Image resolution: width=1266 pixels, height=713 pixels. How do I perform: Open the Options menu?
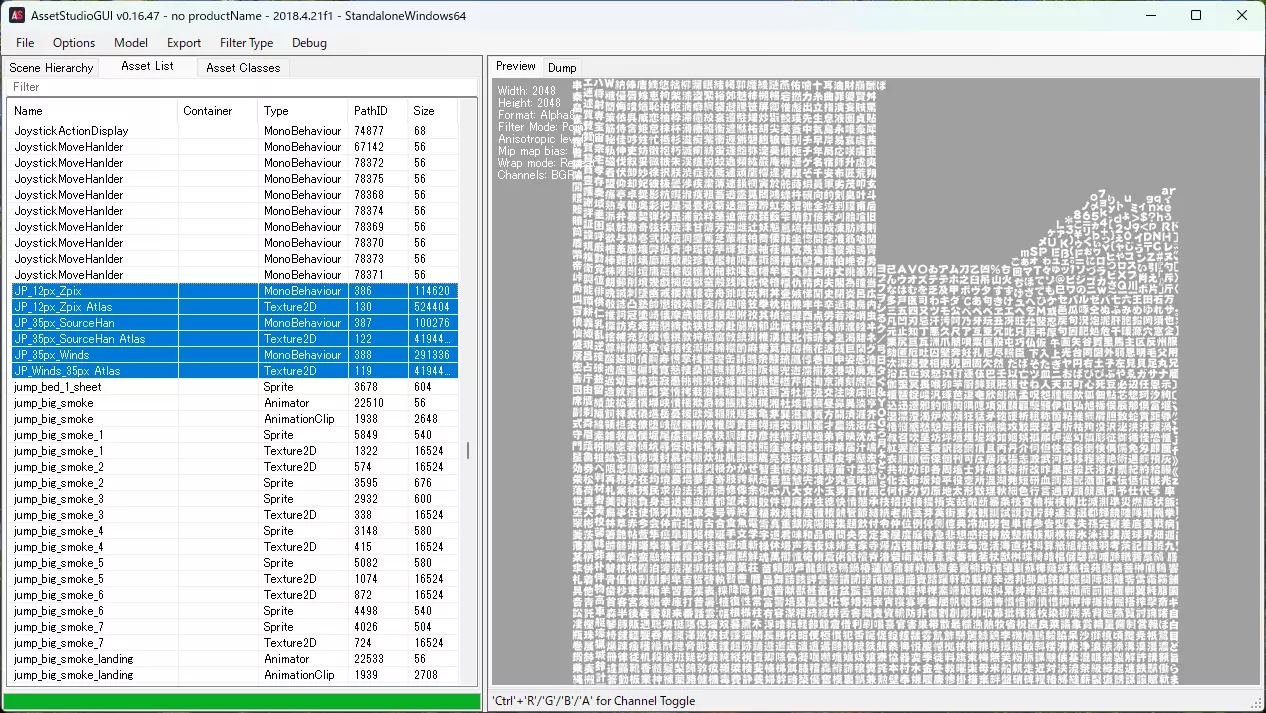[x=74, y=43]
